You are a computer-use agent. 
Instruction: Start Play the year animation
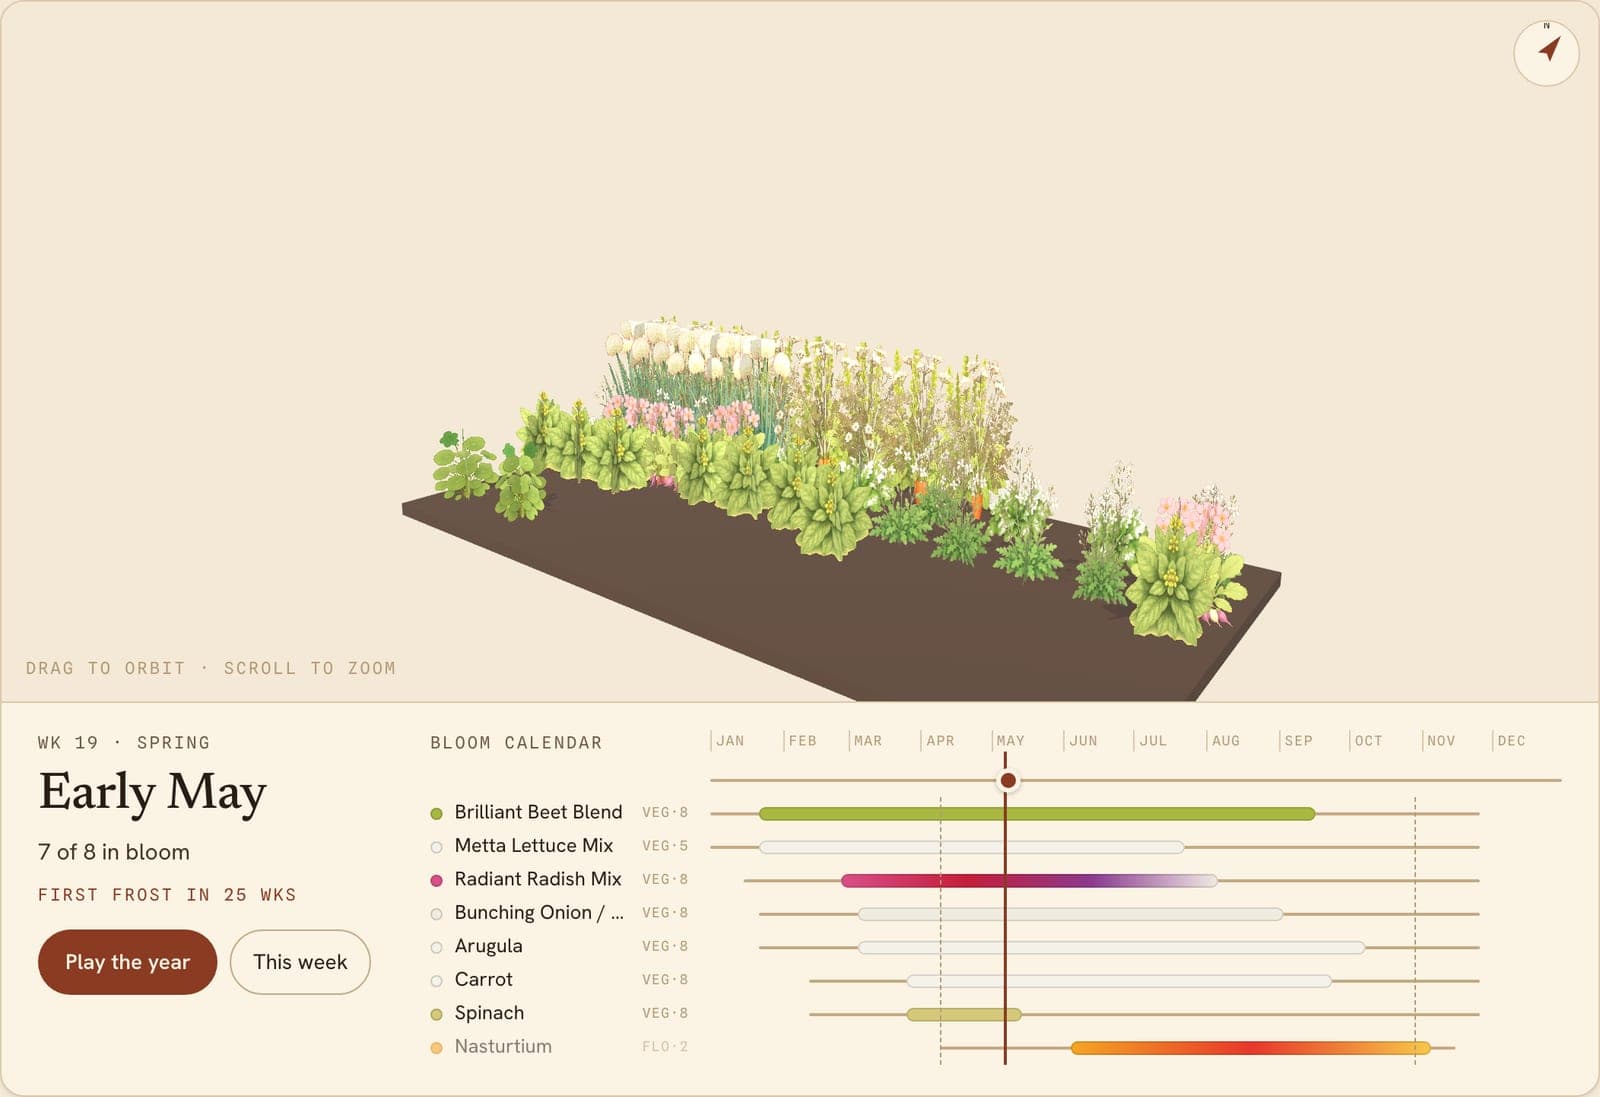tap(127, 962)
